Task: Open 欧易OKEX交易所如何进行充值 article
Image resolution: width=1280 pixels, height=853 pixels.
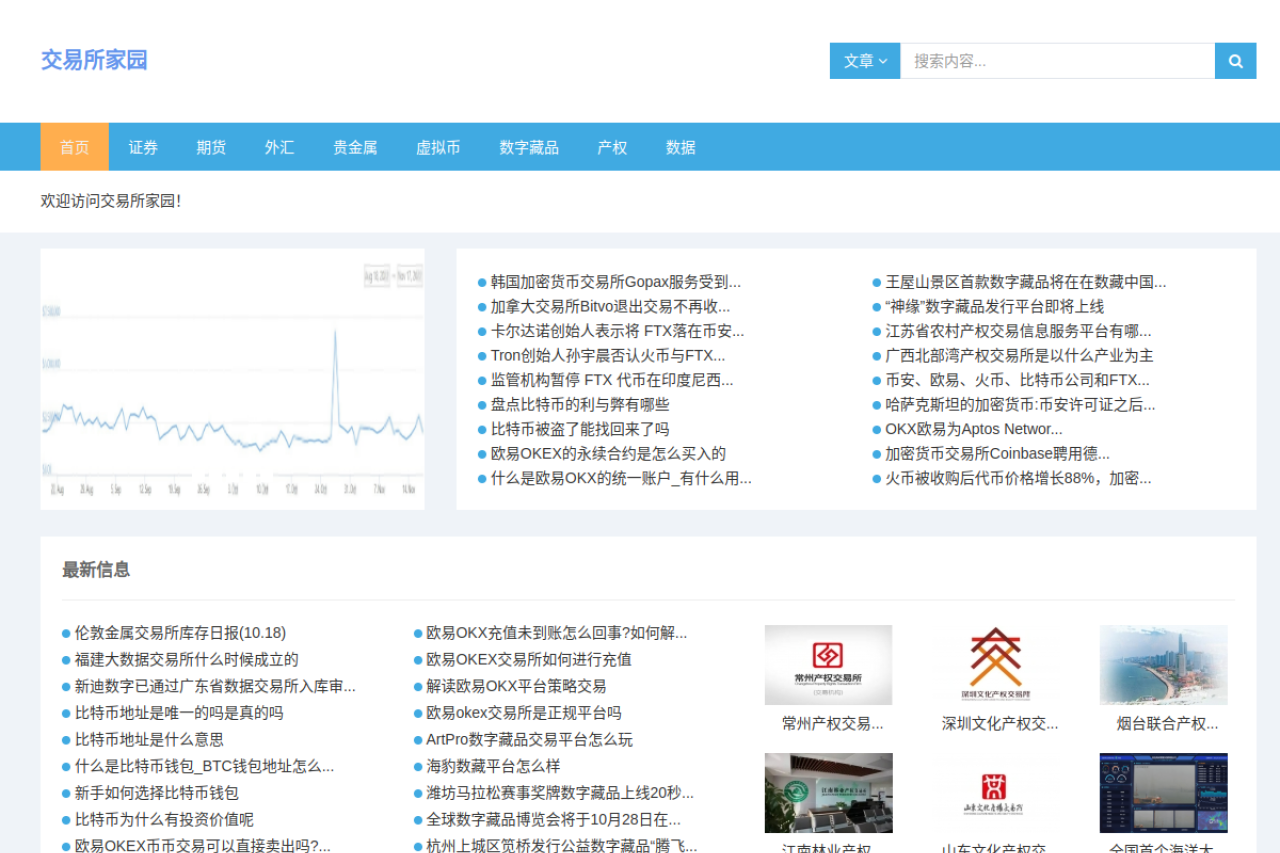Action: tap(529, 659)
